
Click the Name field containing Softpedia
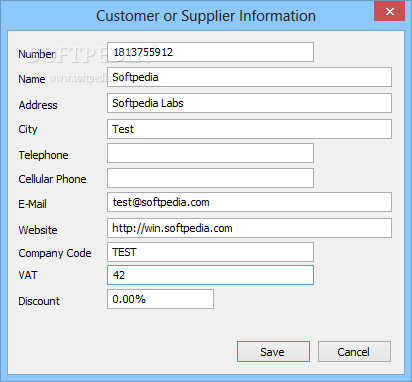click(249, 77)
